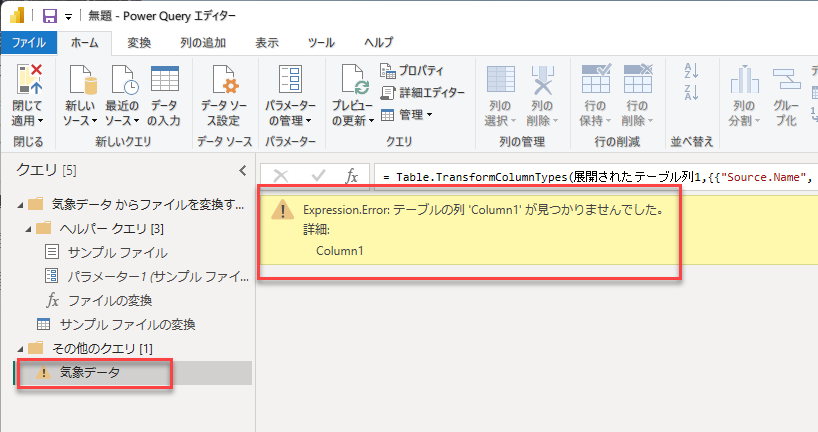Click 行の保持 (Keep Rows) icon
818x432 pixels.
tap(596, 79)
